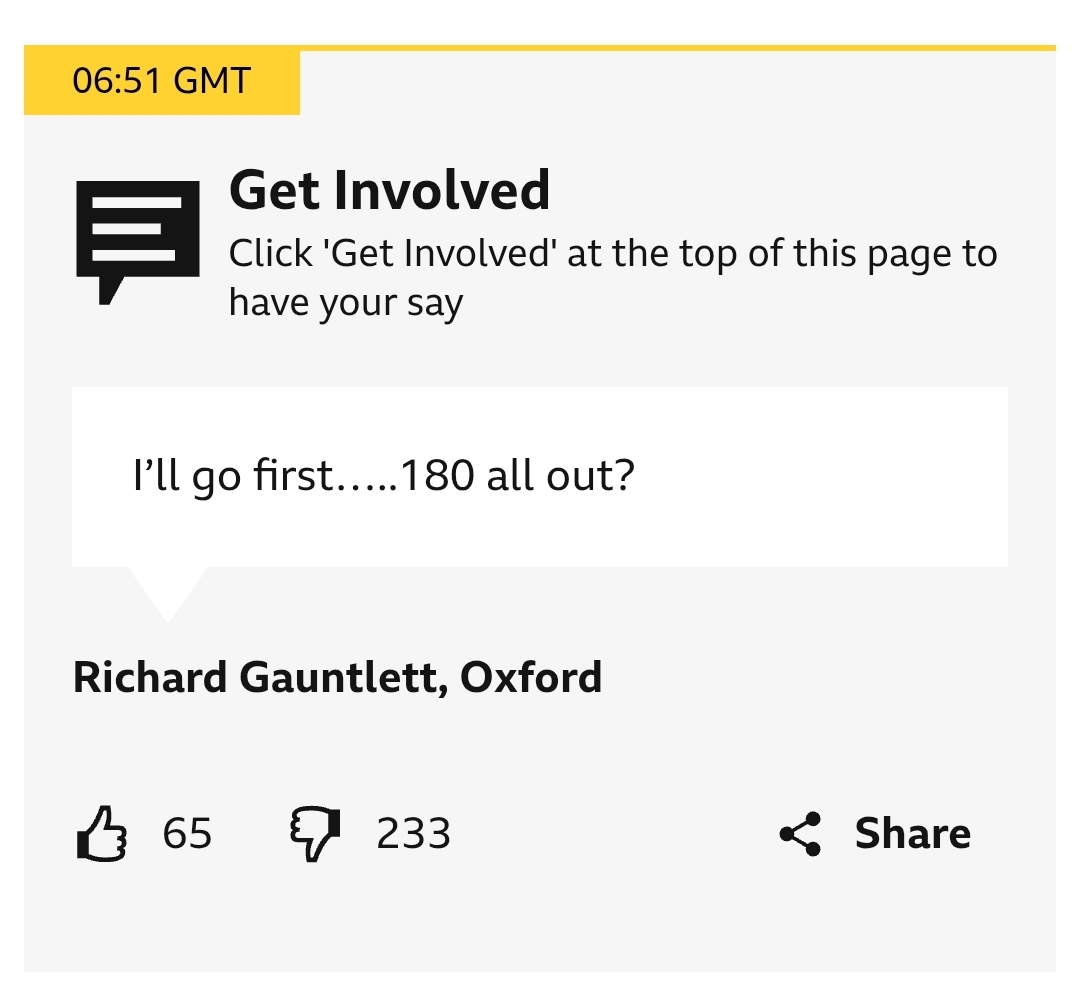
Task: Click the yellow line along the card's top
Action: (680, 48)
